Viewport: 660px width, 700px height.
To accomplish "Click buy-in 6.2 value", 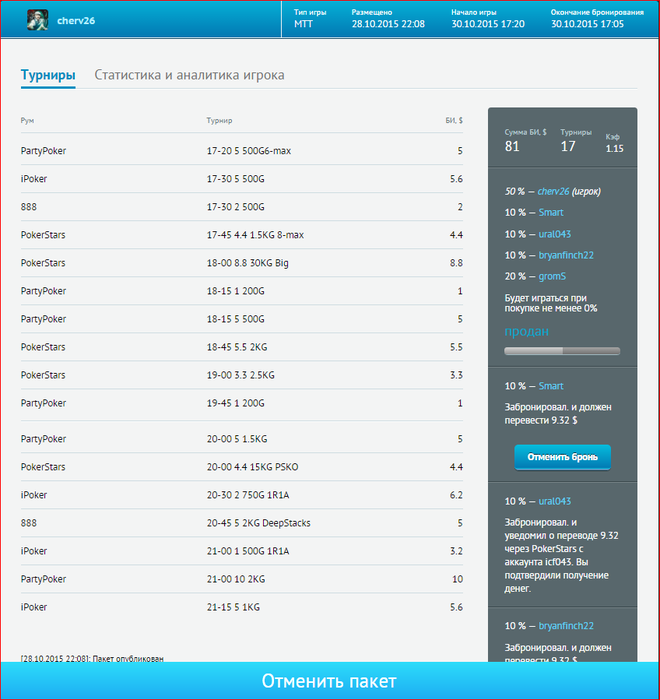I will [456, 495].
